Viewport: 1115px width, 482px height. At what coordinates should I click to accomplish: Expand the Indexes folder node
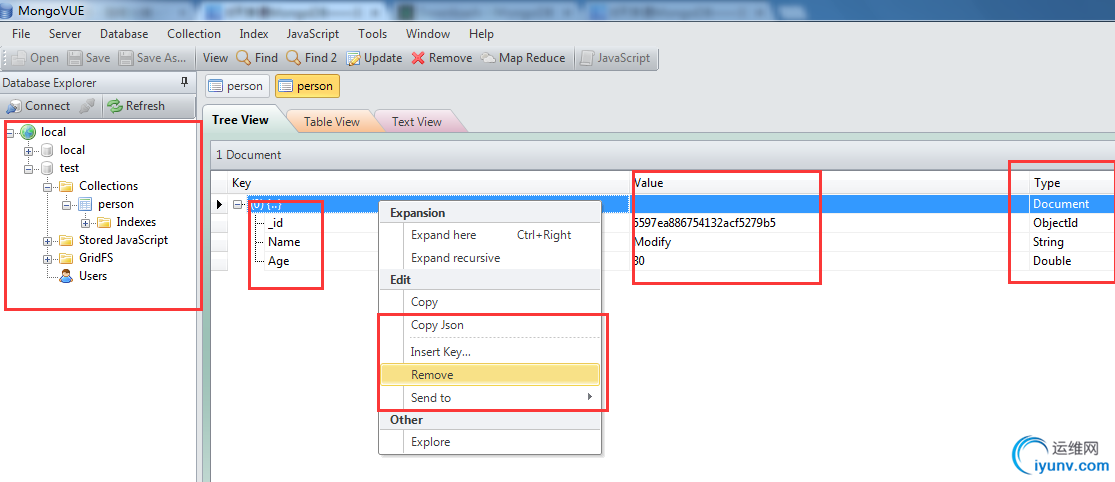coord(84,223)
